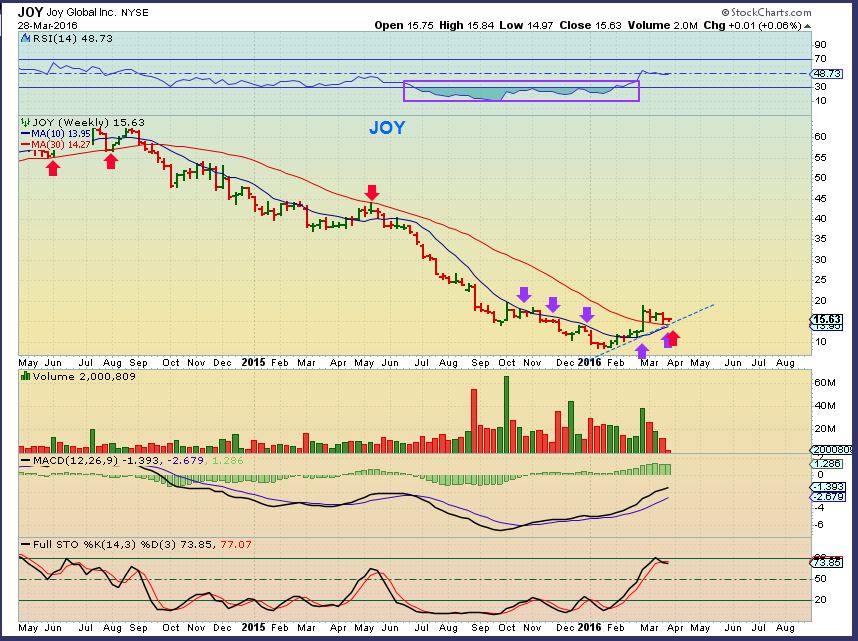The height and width of the screenshot is (641, 858).
Task: Click the date '28-Mar-2016'
Action: (48, 26)
